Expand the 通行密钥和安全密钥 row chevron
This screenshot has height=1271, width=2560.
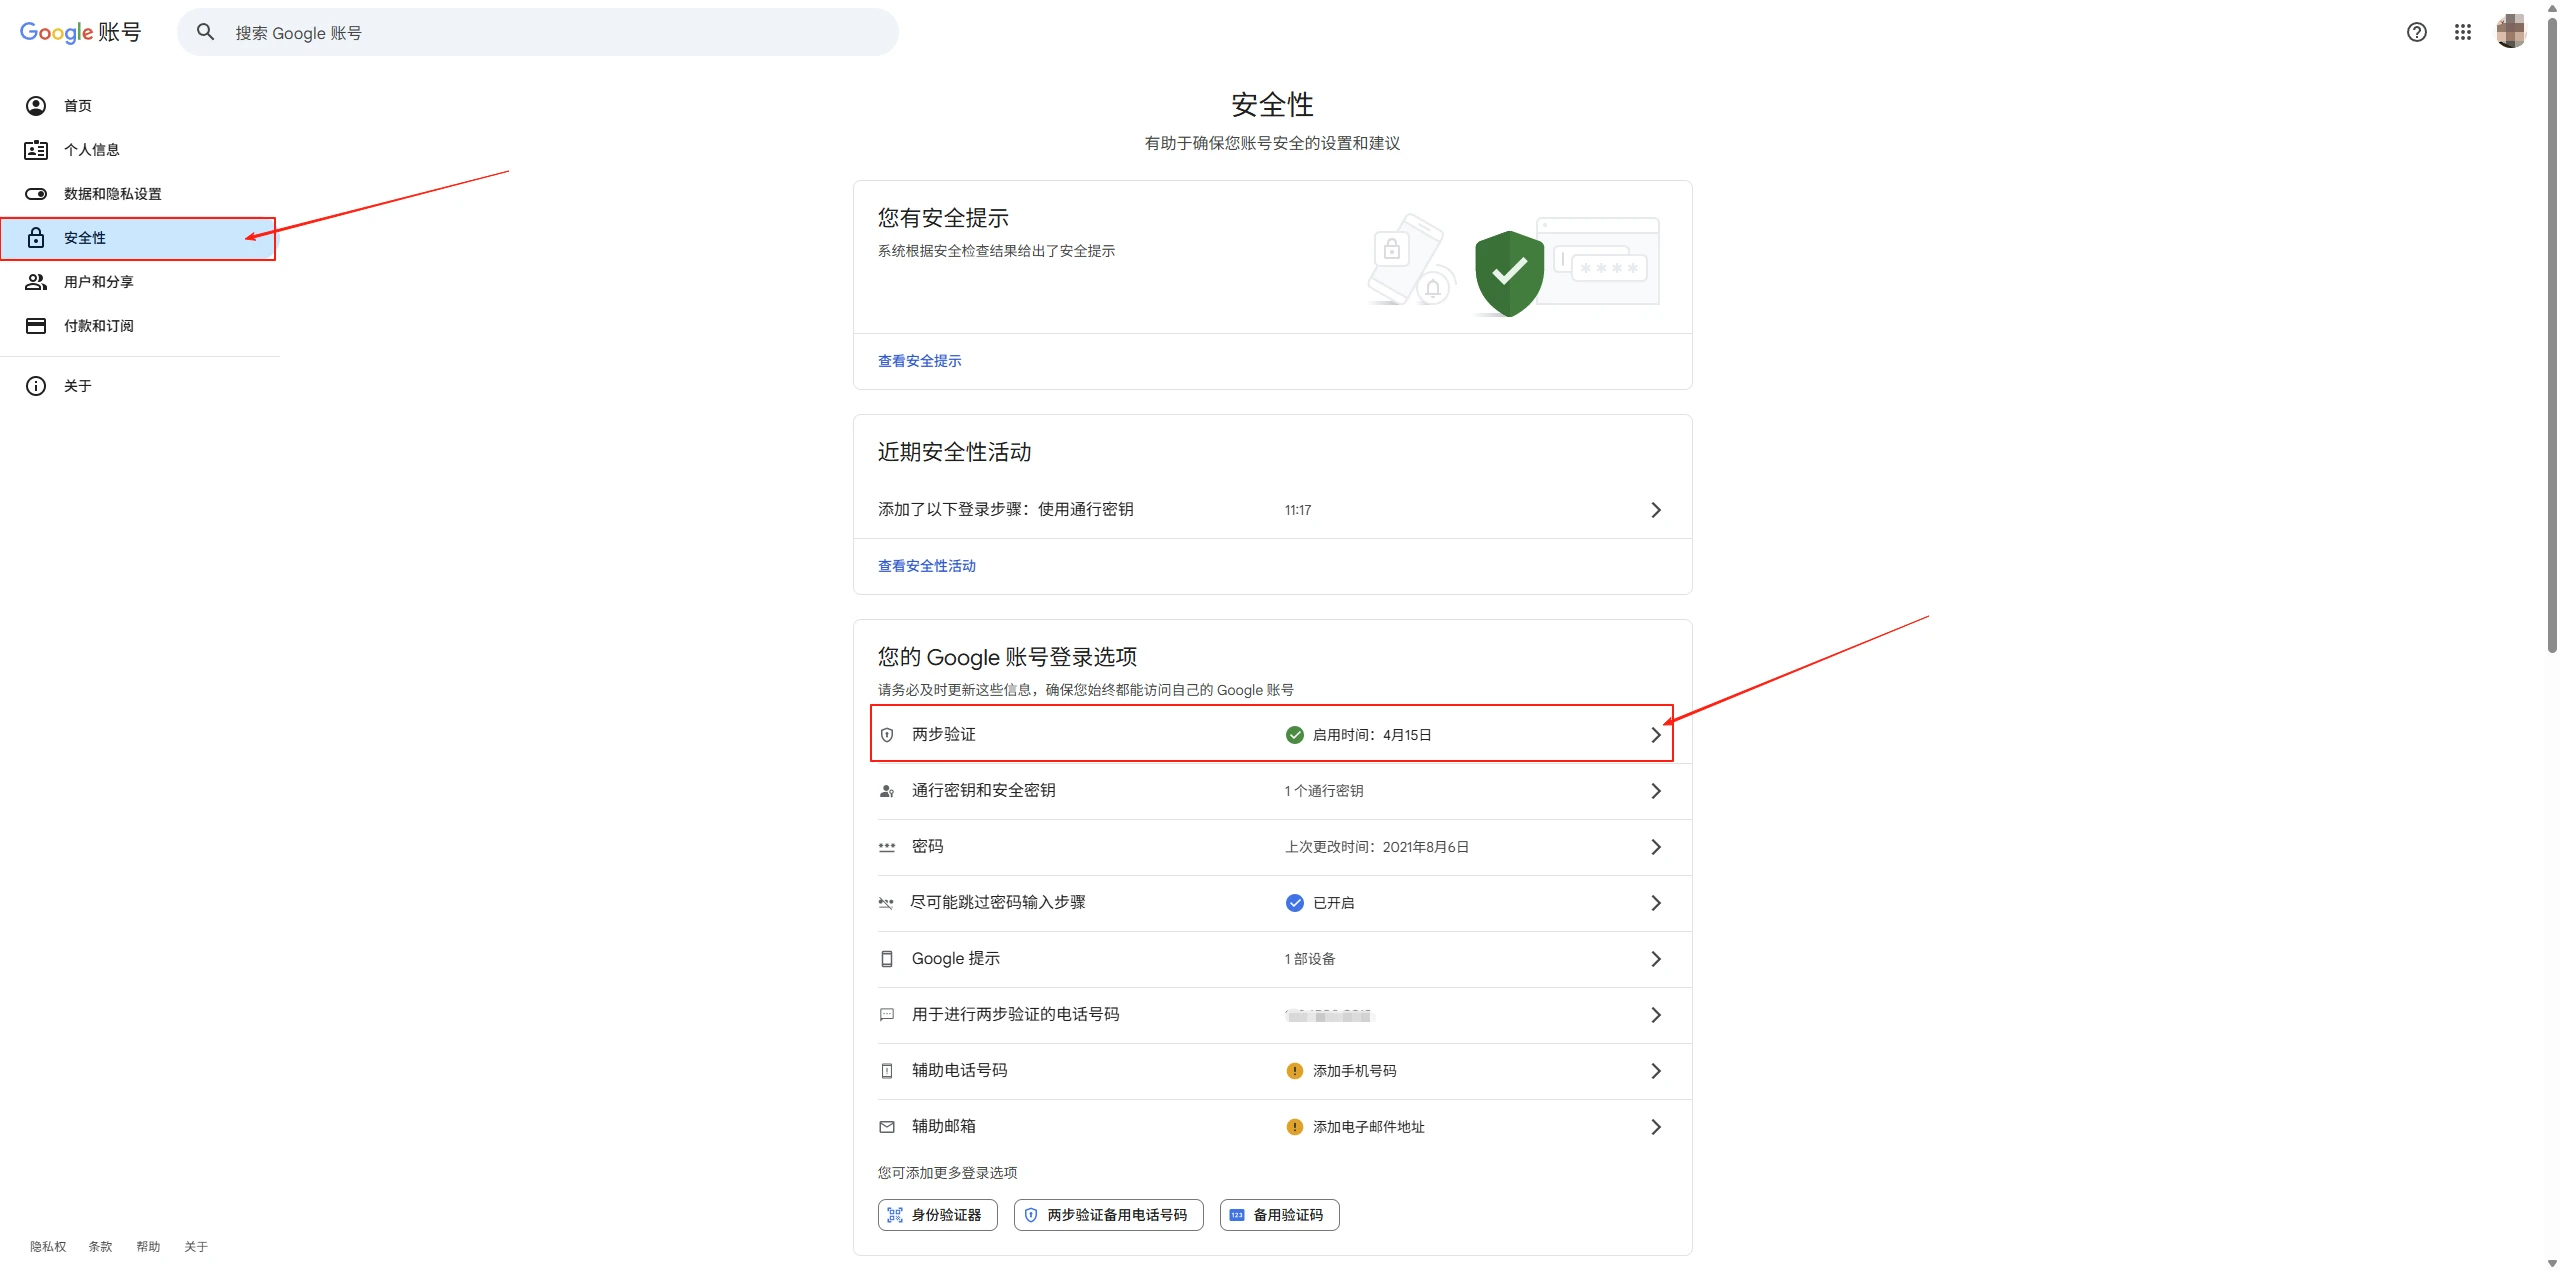(x=1655, y=791)
